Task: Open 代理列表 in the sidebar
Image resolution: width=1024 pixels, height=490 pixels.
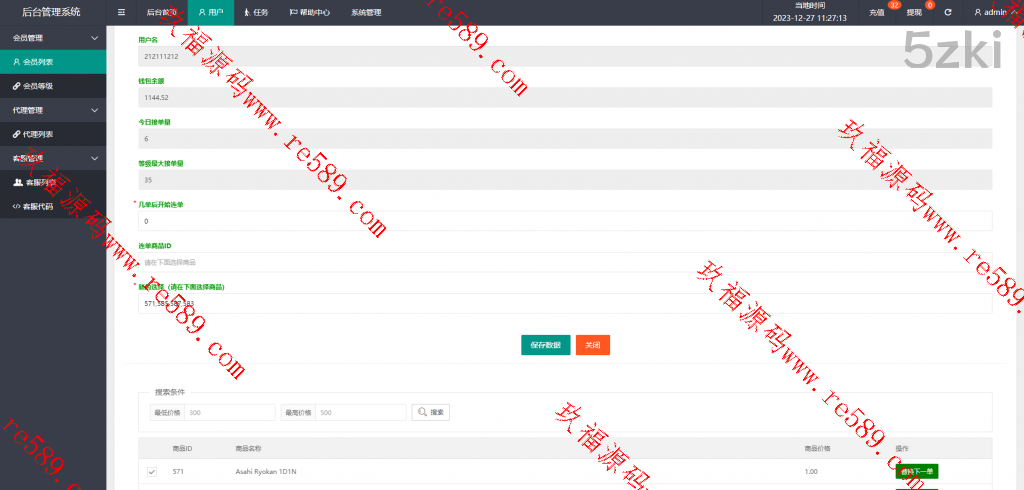Action: 40,134
